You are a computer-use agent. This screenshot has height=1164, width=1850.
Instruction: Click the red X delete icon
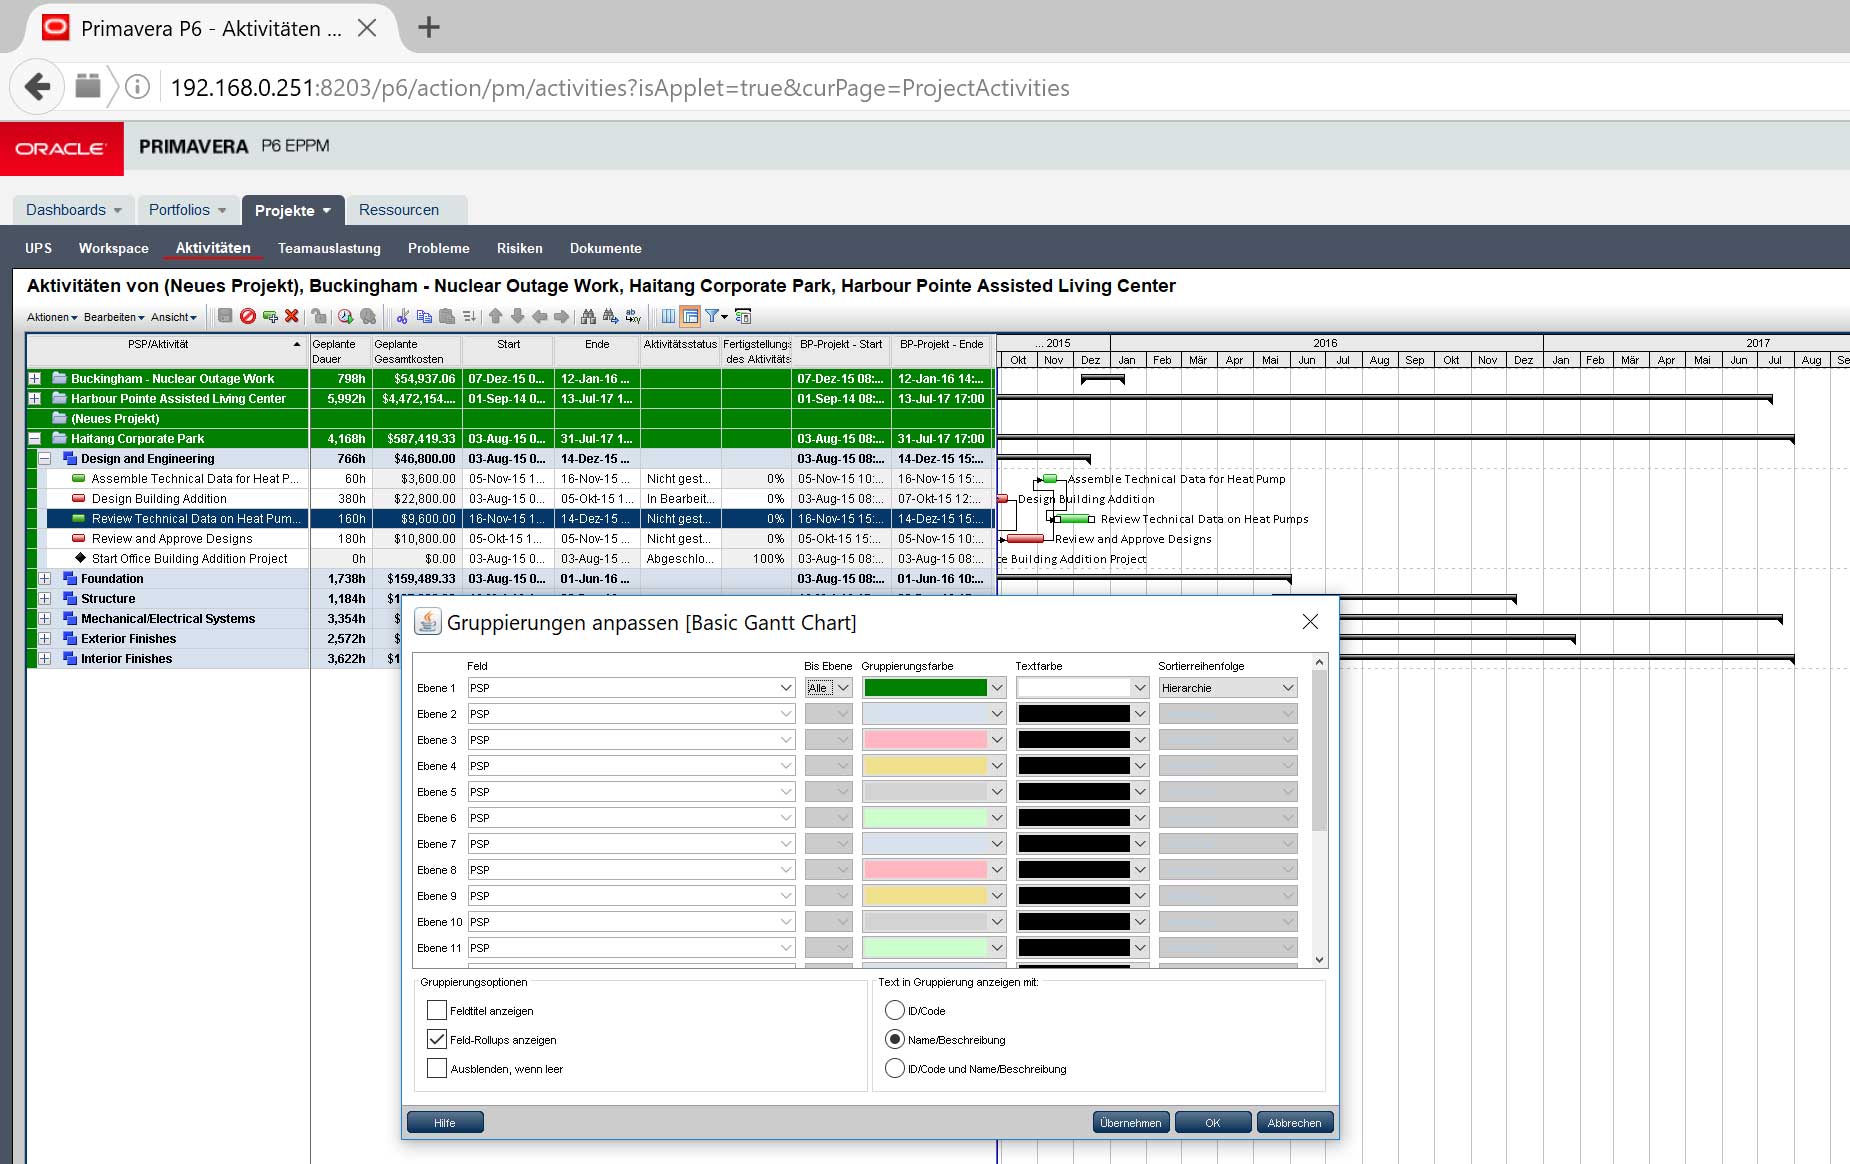click(292, 316)
